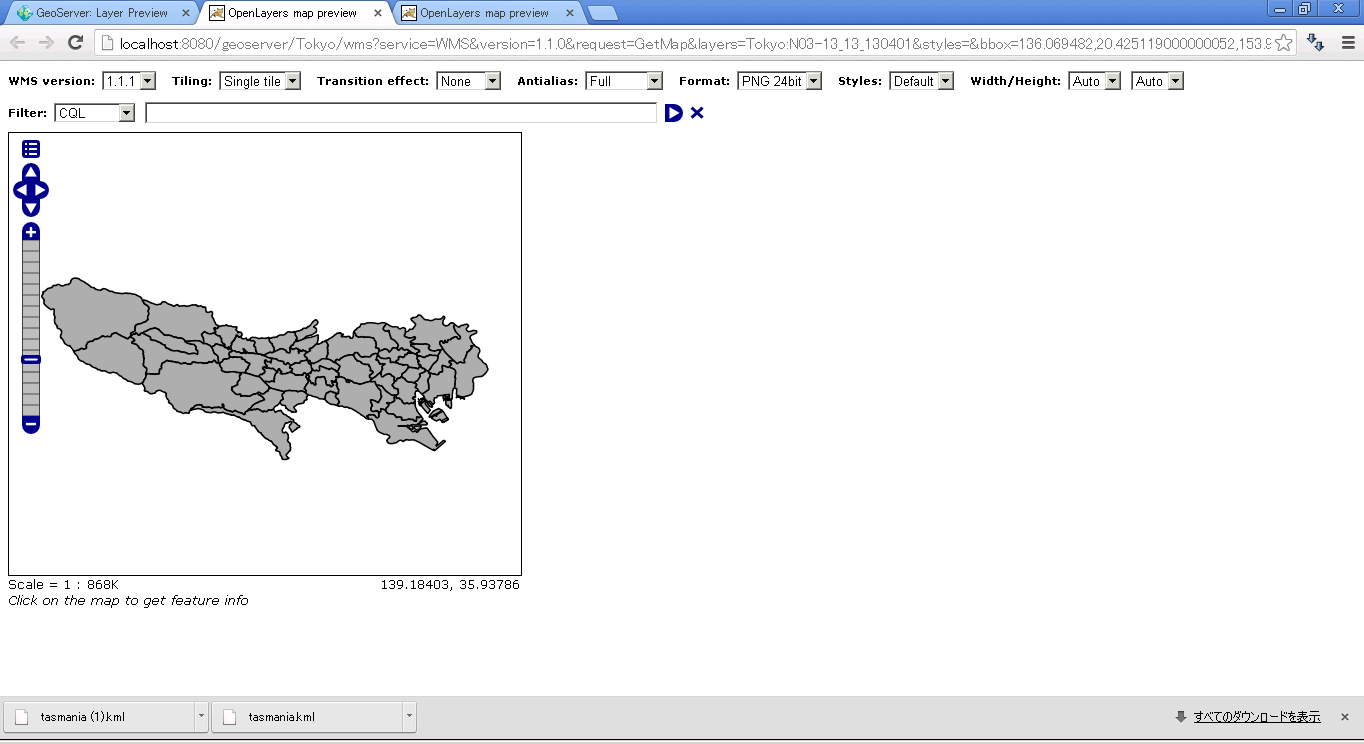Viewport: 1364px width, 744px height.
Task: Expand the Tiling dropdown
Action: pos(260,81)
